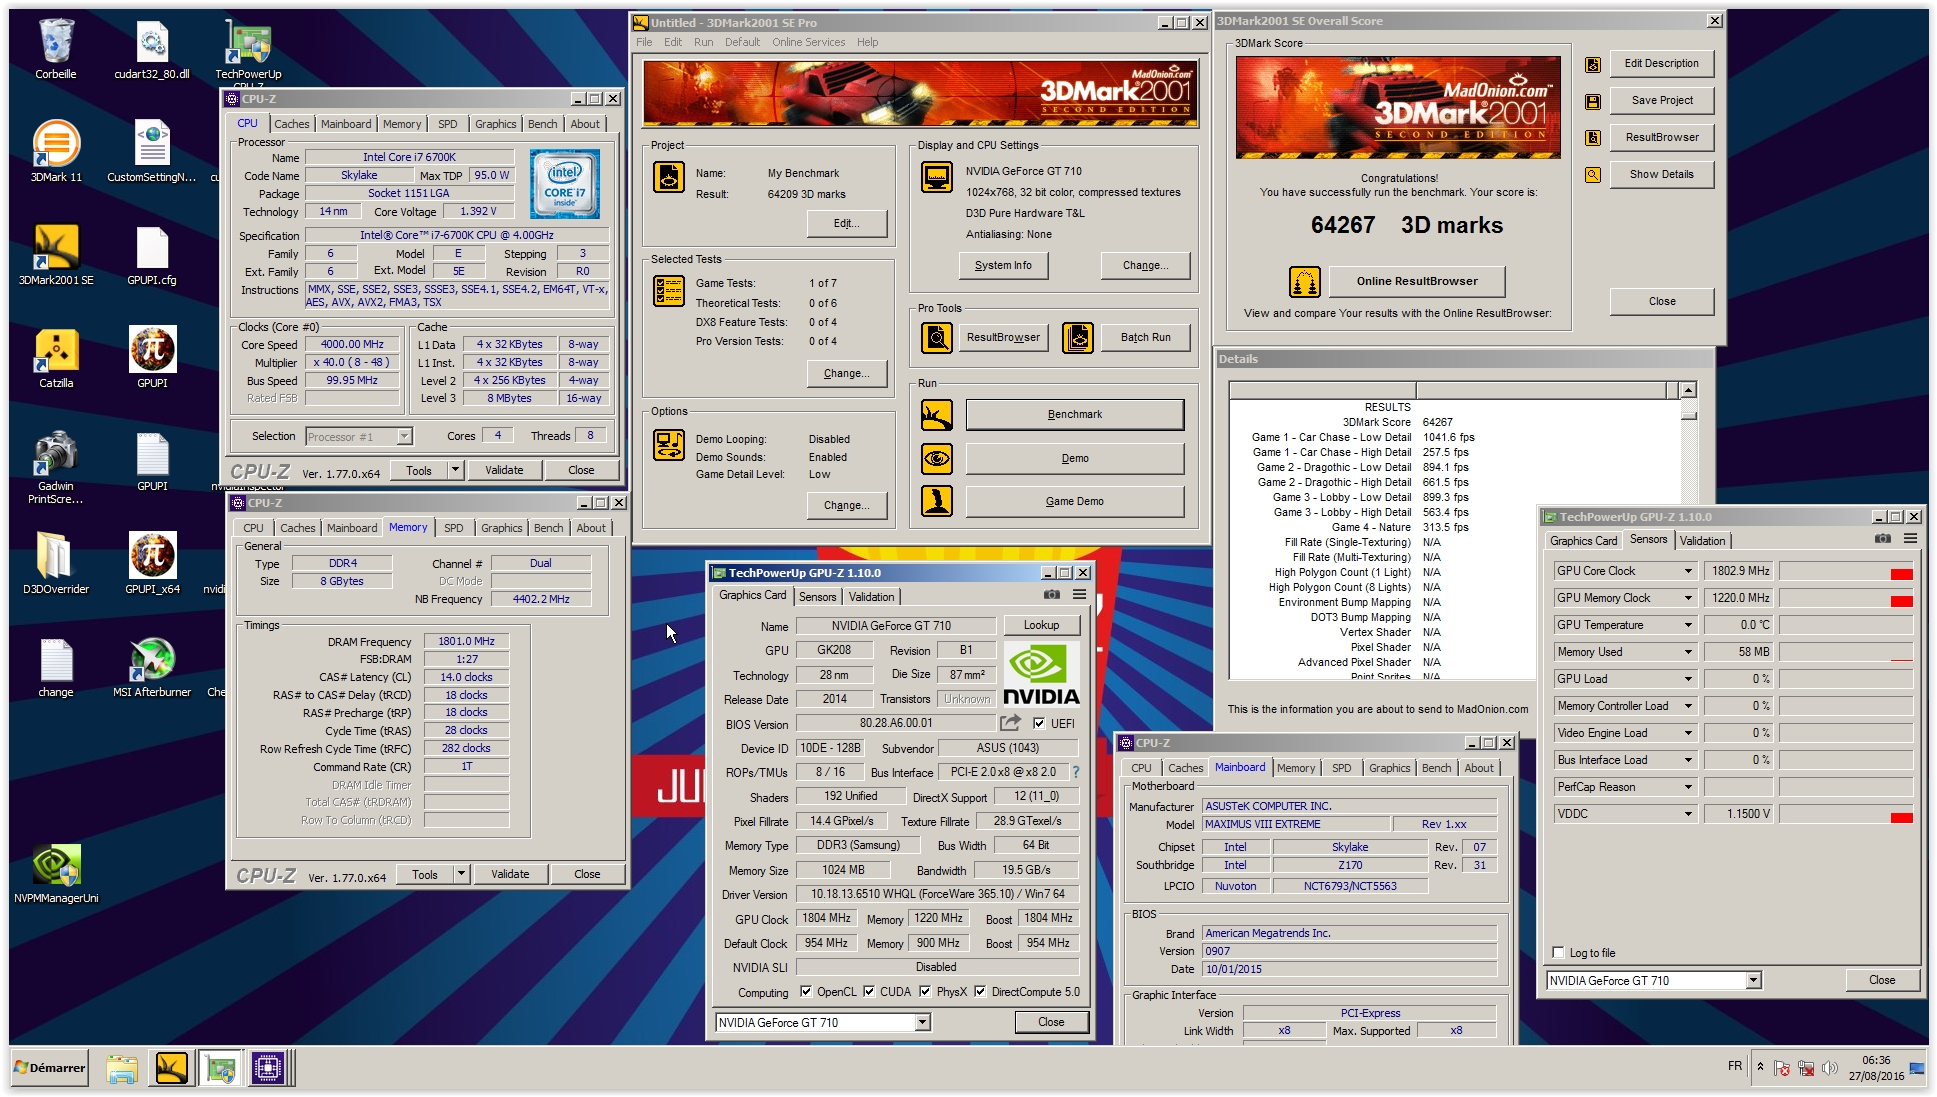The image size is (1937, 1097).
Task: Open GPUPI_x64 desktop icon
Action: (152, 563)
